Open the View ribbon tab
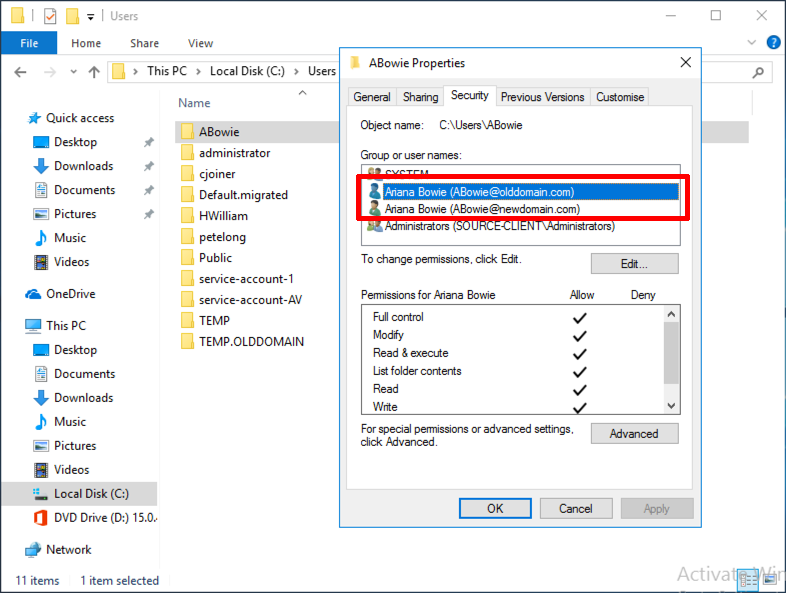Screen dimensions: 786x593 [x=200, y=43]
